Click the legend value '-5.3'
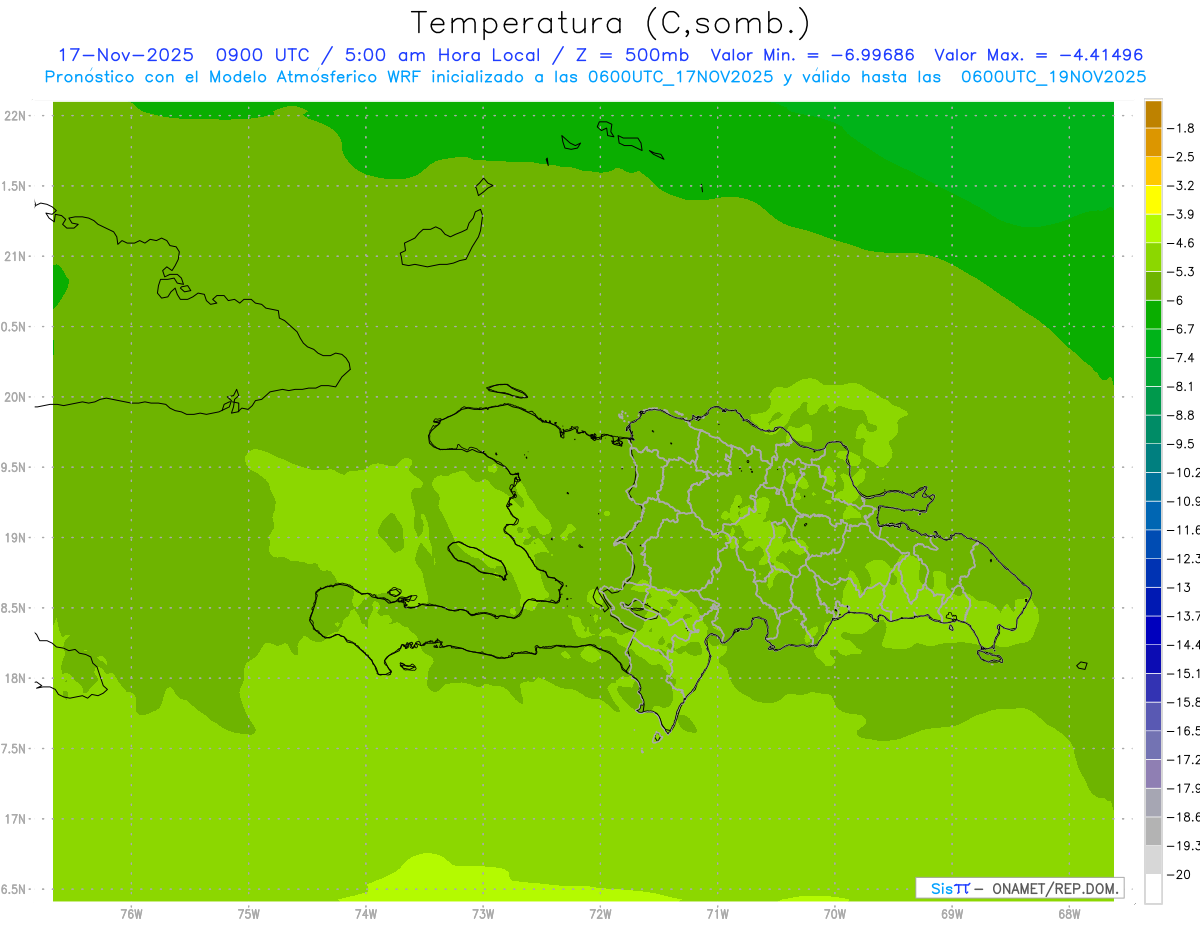Image resolution: width=1200 pixels, height=927 pixels. 1181,272
